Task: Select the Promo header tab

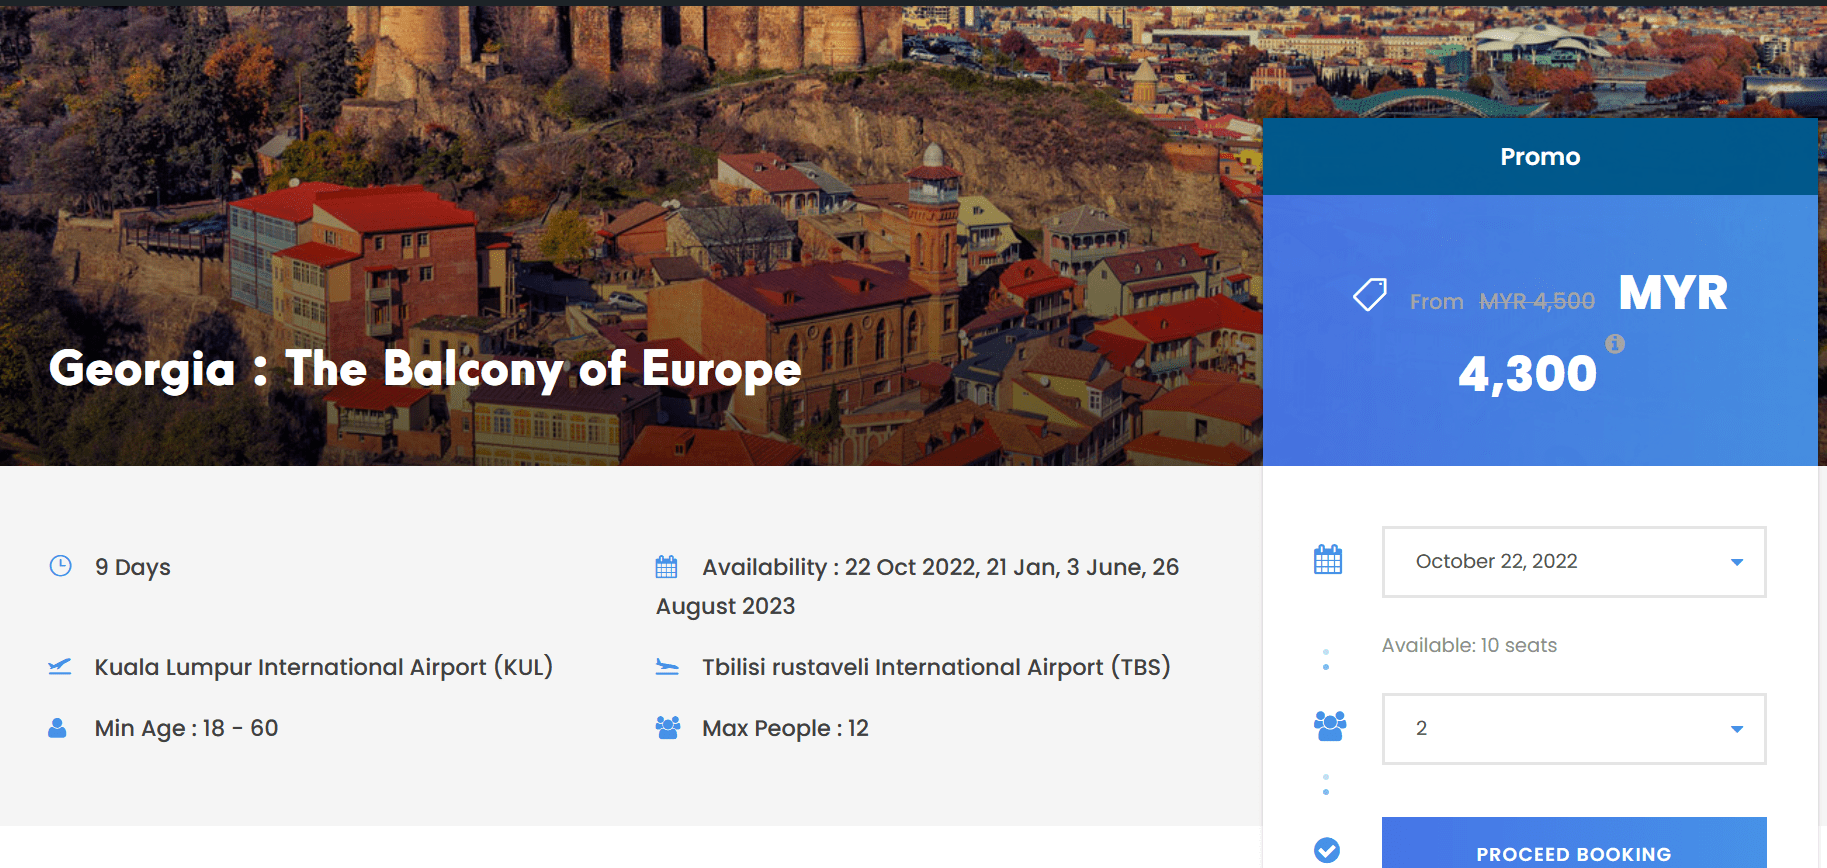Action: [x=1539, y=157]
